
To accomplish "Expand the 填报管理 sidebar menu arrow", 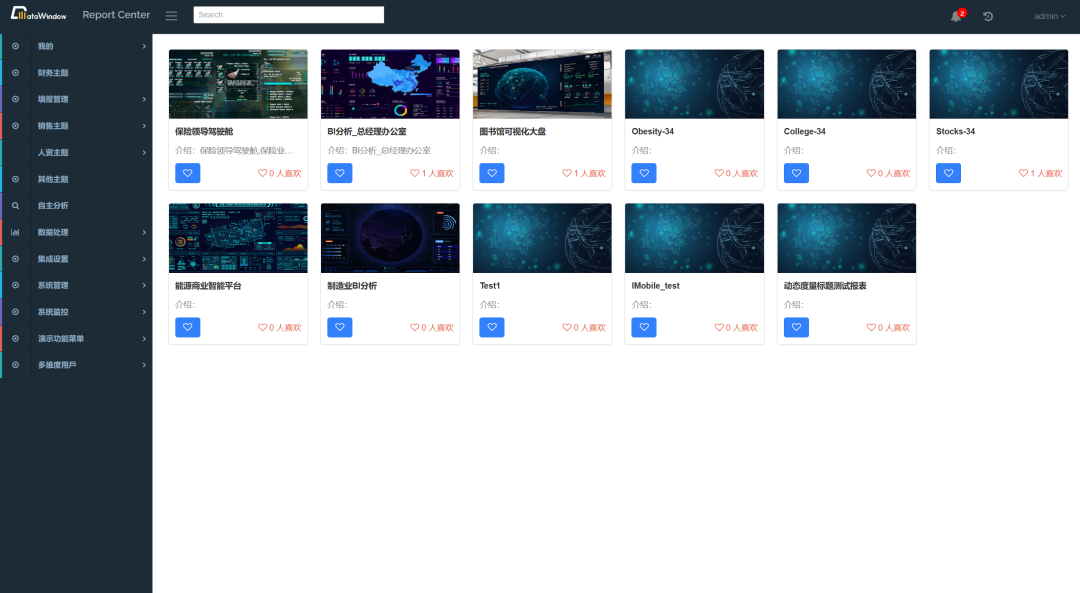I will [143, 99].
